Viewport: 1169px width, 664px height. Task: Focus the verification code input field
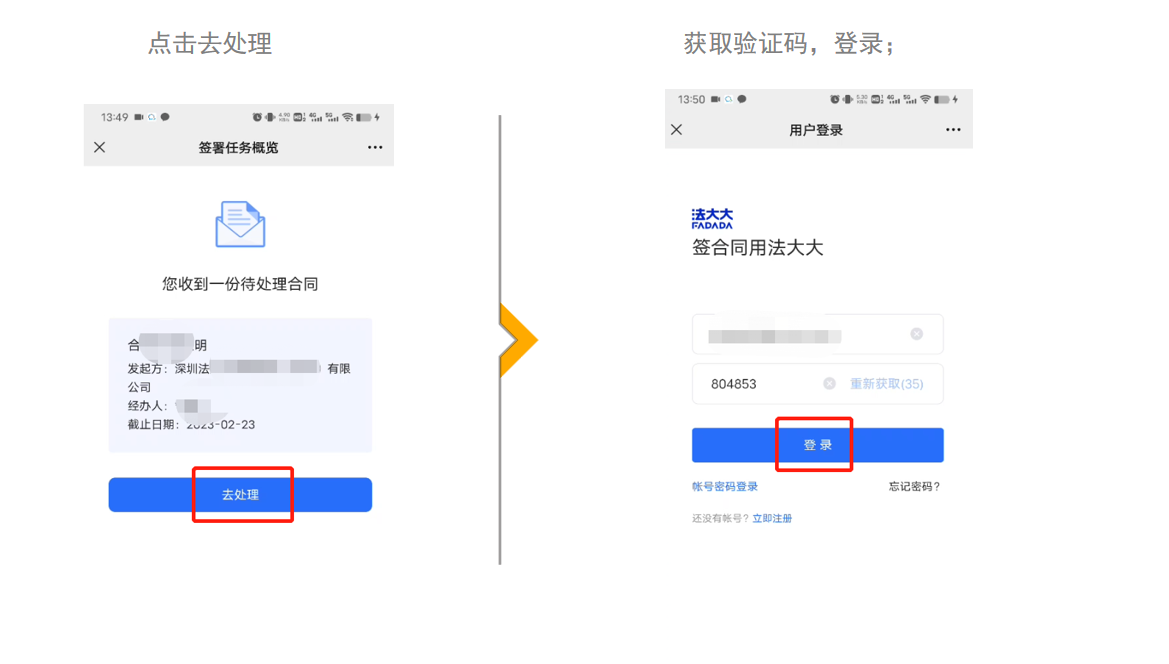click(x=760, y=384)
